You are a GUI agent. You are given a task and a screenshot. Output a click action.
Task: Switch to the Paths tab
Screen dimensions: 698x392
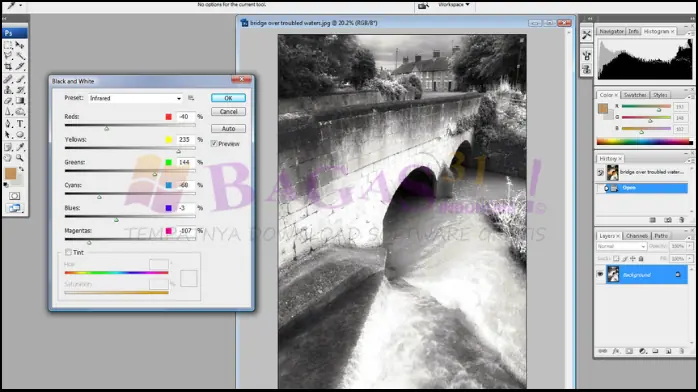click(661, 236)
